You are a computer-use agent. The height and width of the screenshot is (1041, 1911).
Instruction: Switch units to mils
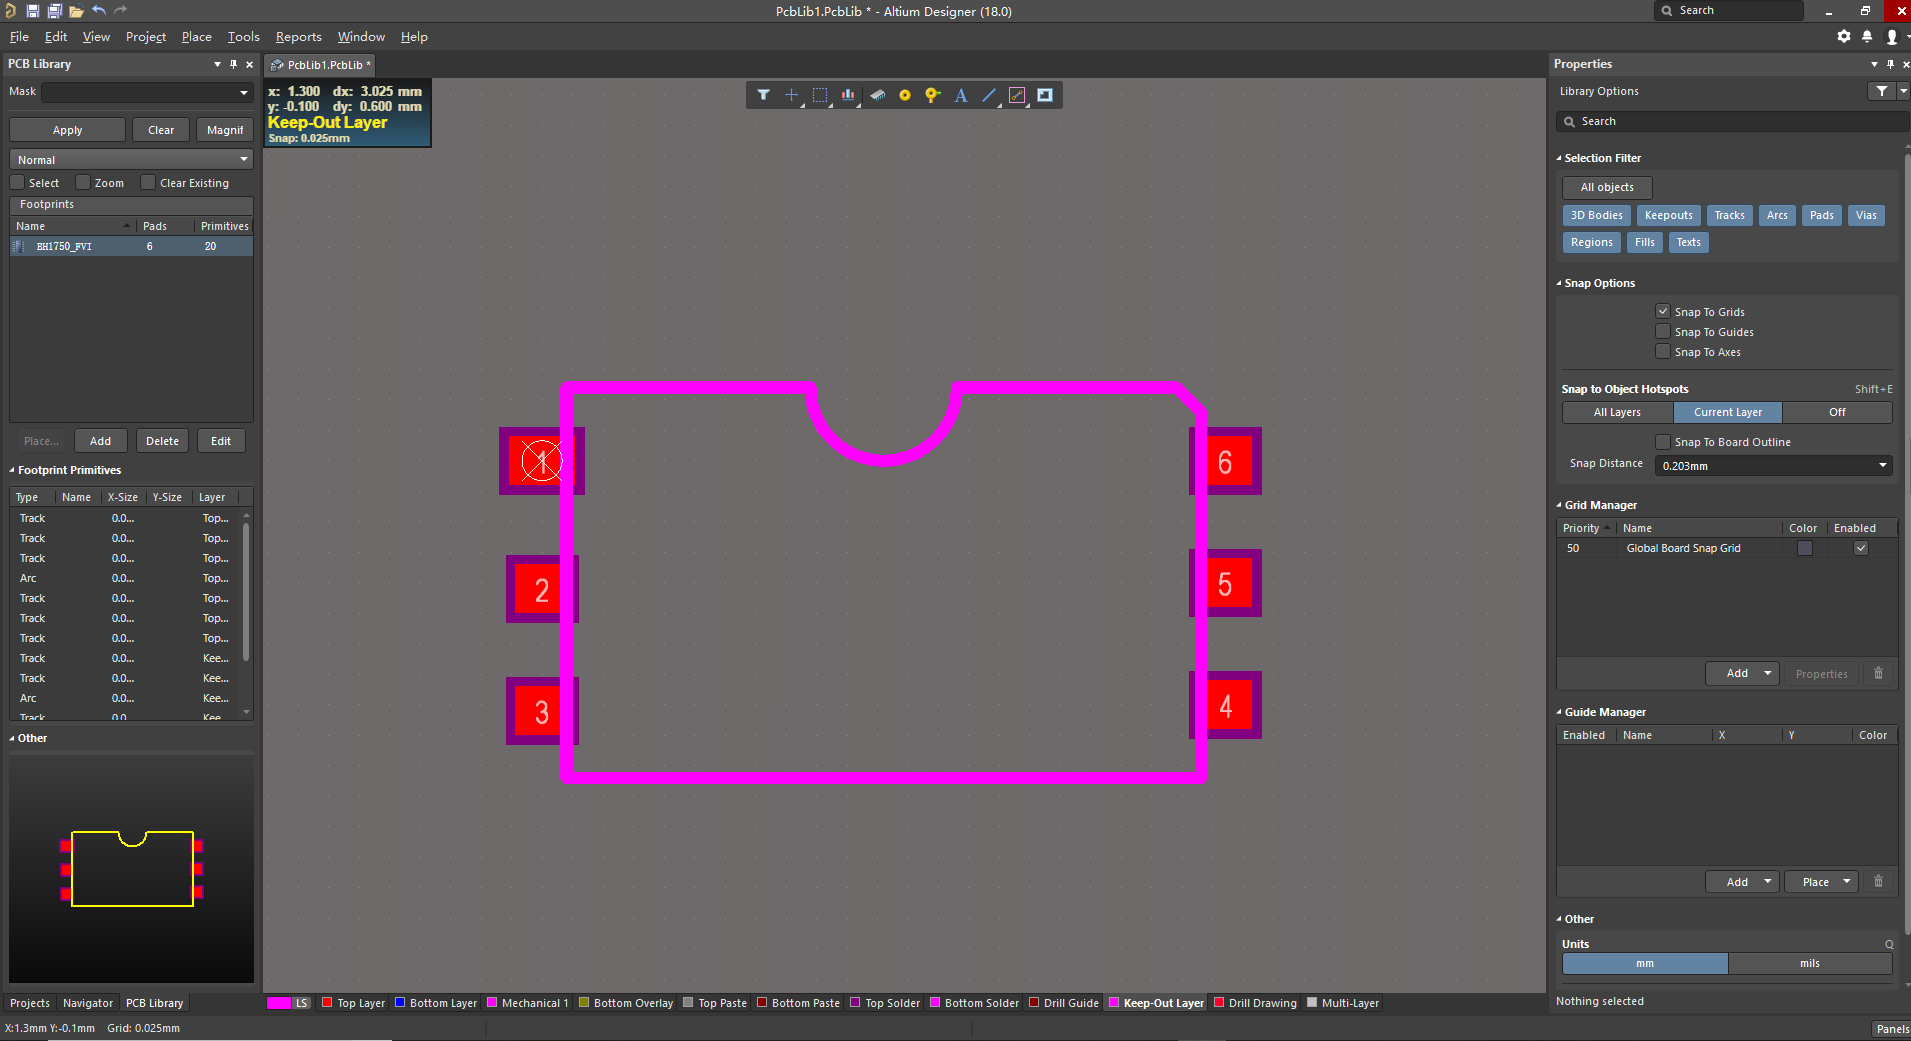pyautogui.click(x=1809, y=963)
